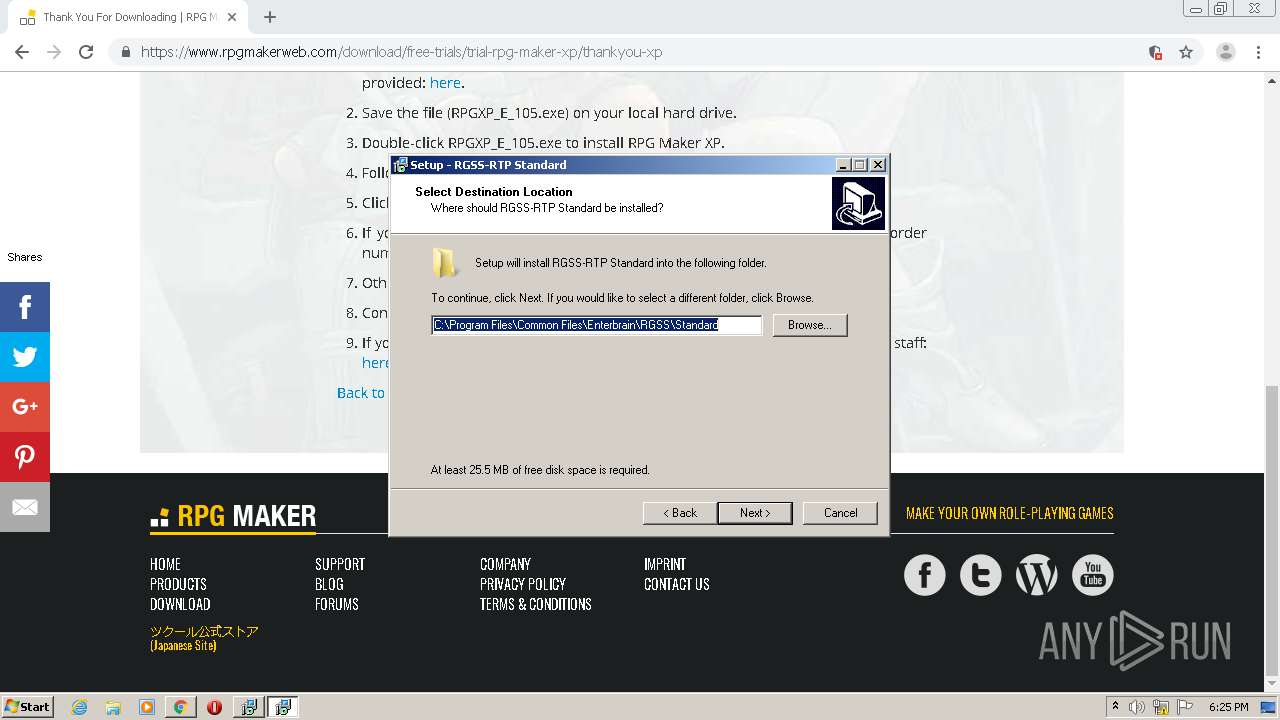This screenshot has height=720, width=1280.
Task: Open the DOWNLOAD footer link
Action: [180, 604]
